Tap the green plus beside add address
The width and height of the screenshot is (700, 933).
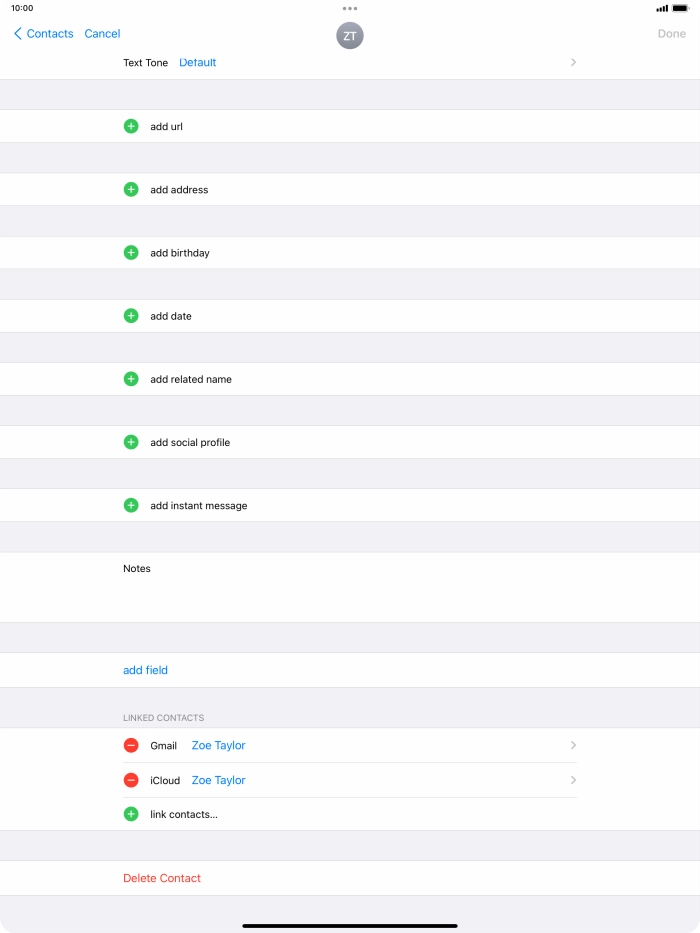(x=131, y=190)
